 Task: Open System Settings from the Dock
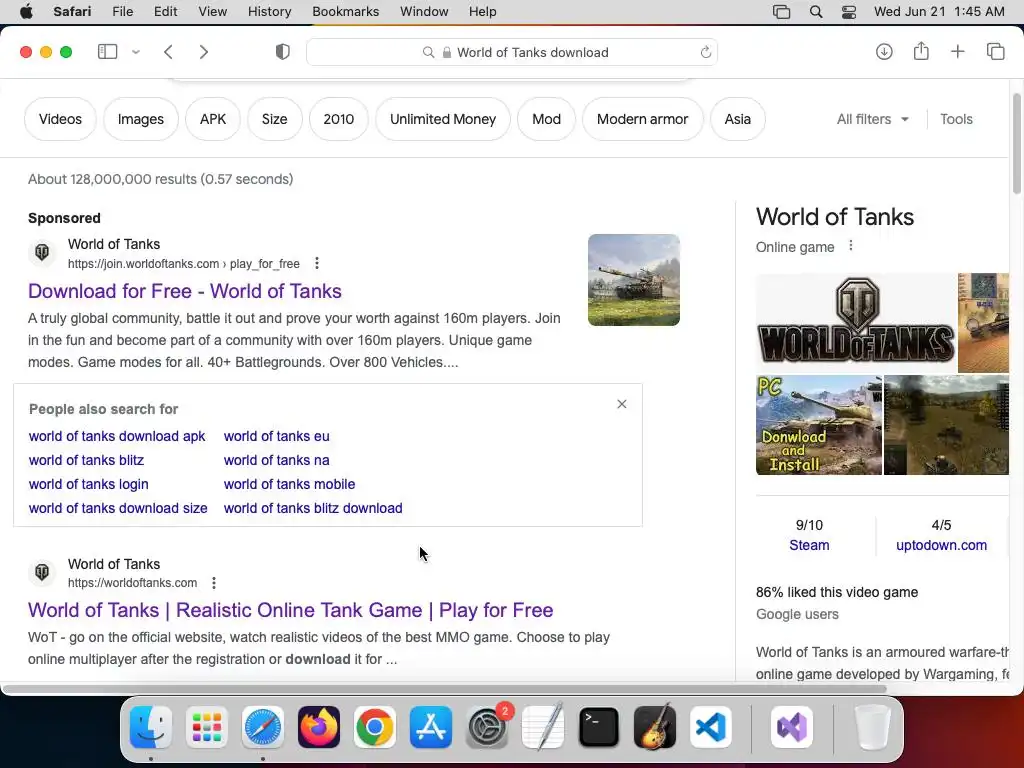click(x=487, y=727)
